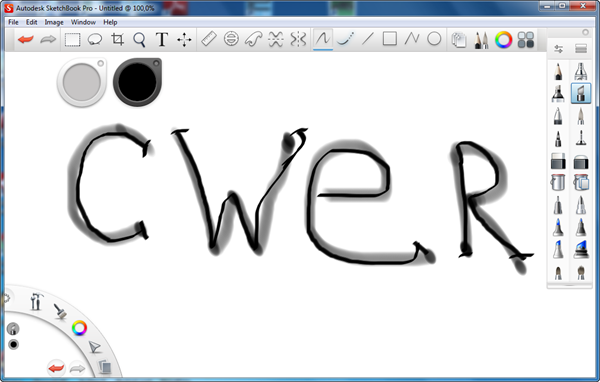Open the Layers editor from toolbar

(x=458, y=40)
